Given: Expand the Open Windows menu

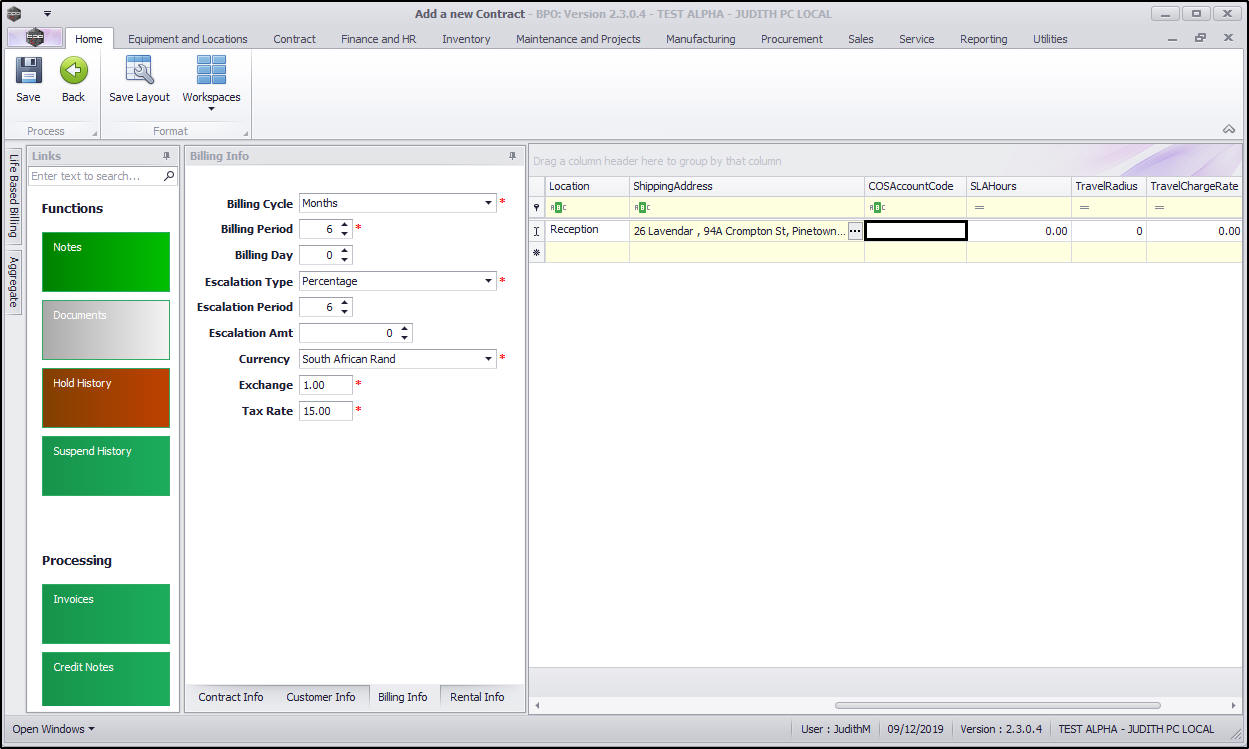Looking at the screenshot, I should click(53, 729).
